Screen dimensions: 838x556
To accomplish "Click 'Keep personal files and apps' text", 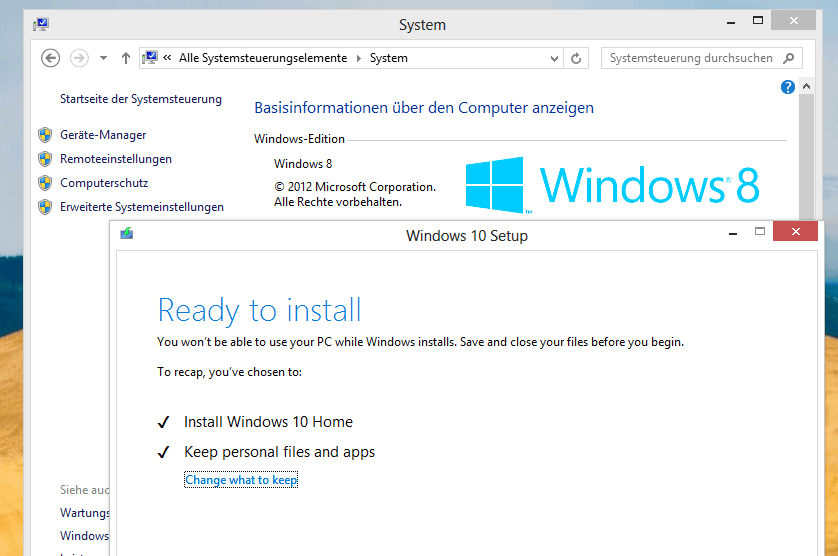I will 280,452.
